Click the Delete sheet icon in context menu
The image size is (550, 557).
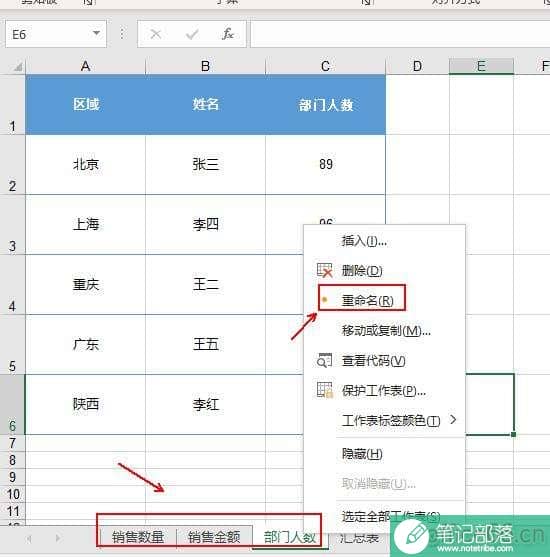tap(324, 271)
